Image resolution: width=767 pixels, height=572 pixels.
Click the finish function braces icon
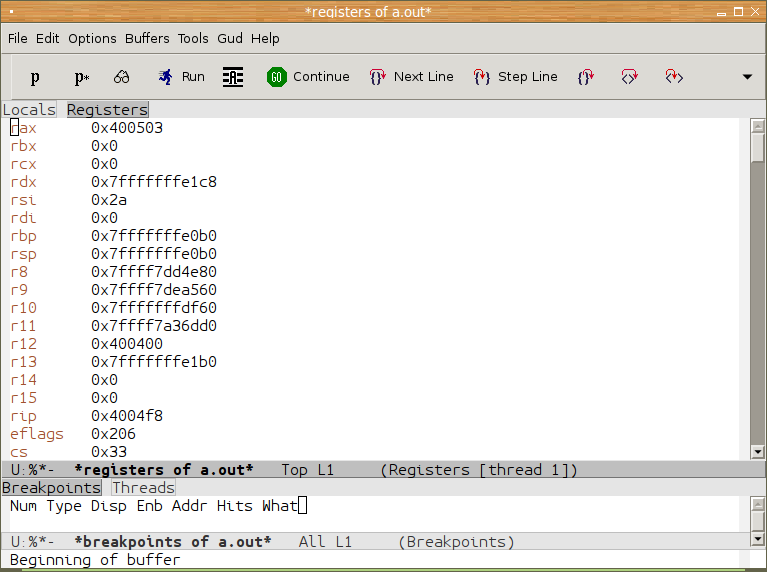coord(586,77)
